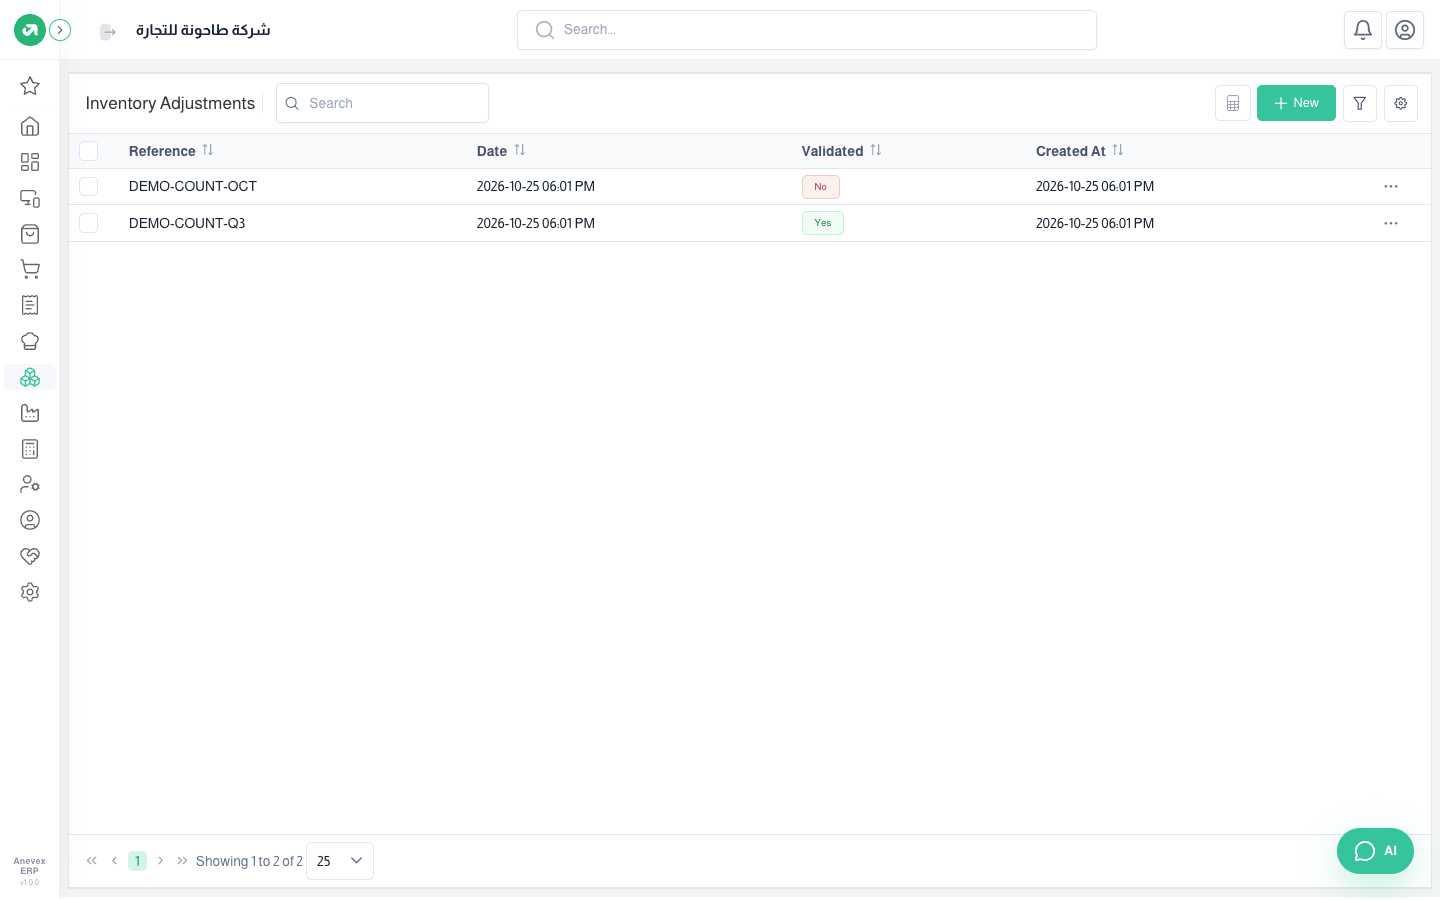Jump to last page double arrow
This screenshot has height=900, width=1440.
(x=182, y=861)
